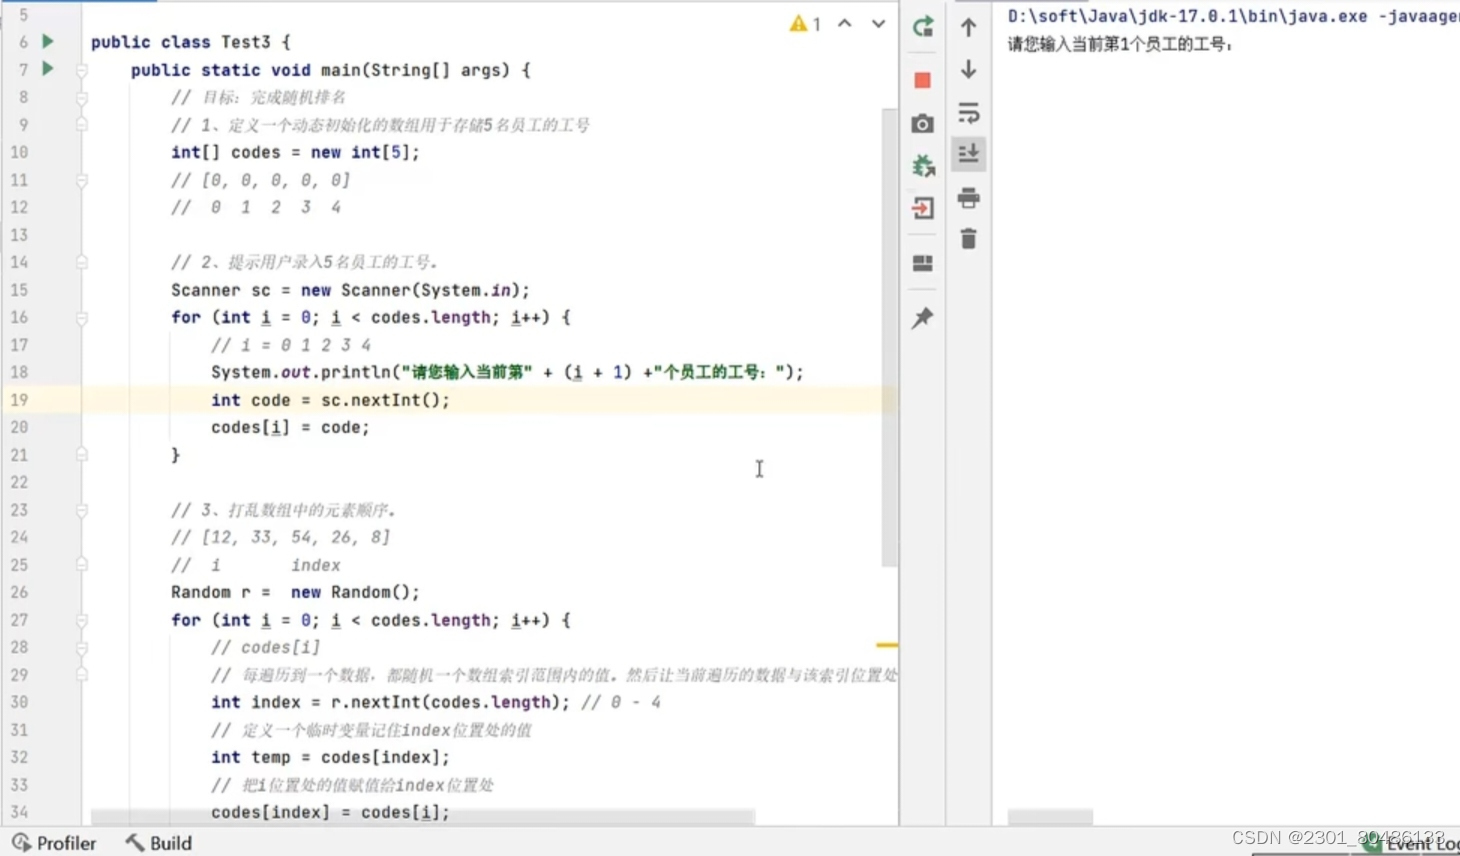The width and height of the screenshot is (1460, 856).
Task: Click the text 'sc.nextInt()' on line 19
Action: (x=380, y=400)
